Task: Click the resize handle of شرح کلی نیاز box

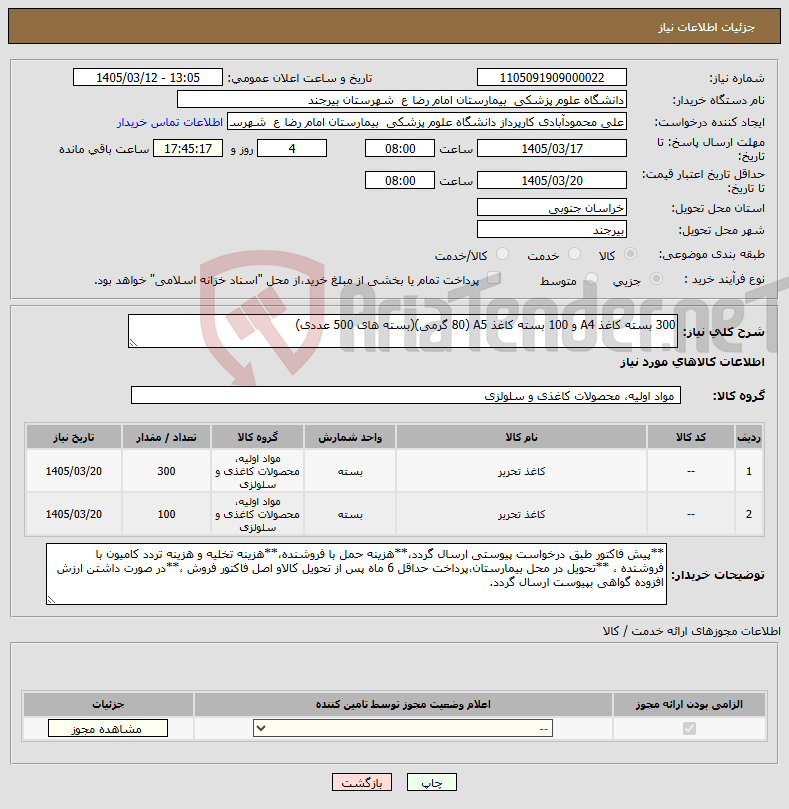Action: tap(133, 343)
